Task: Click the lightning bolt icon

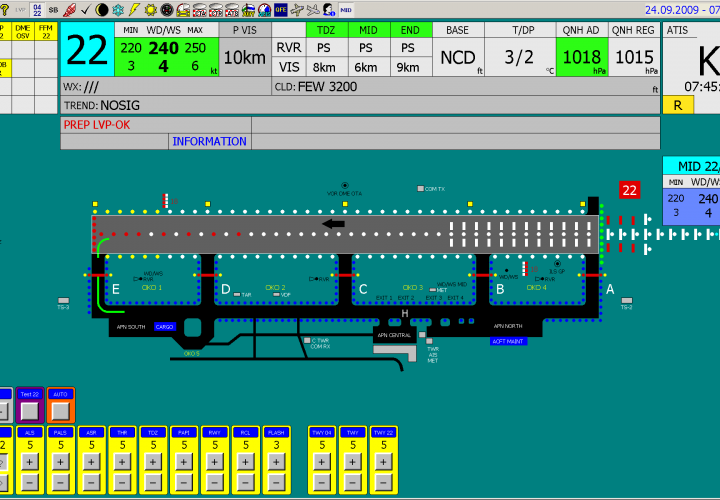Action: (x=134, y=9)
